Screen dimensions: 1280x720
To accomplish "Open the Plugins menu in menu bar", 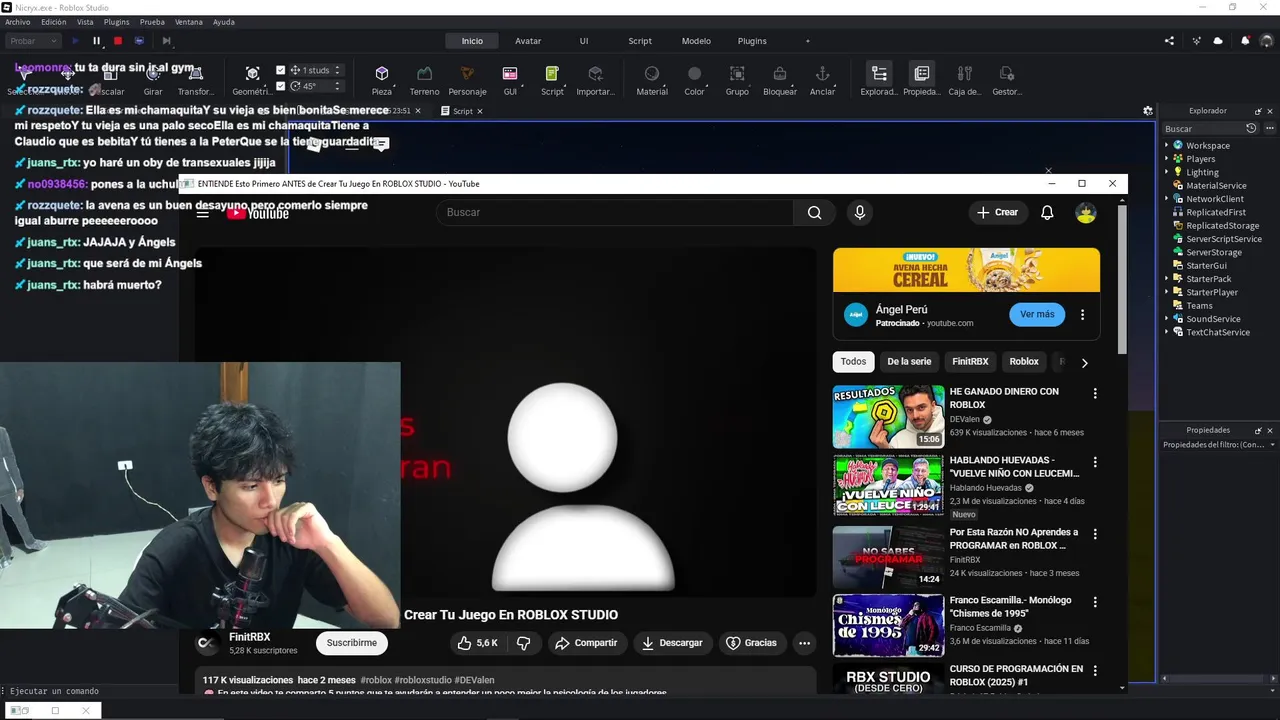I will (117, 22).
